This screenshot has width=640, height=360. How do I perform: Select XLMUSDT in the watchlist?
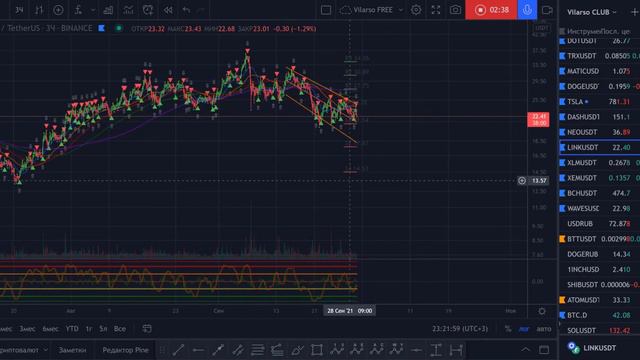click(x=599, y=163)
